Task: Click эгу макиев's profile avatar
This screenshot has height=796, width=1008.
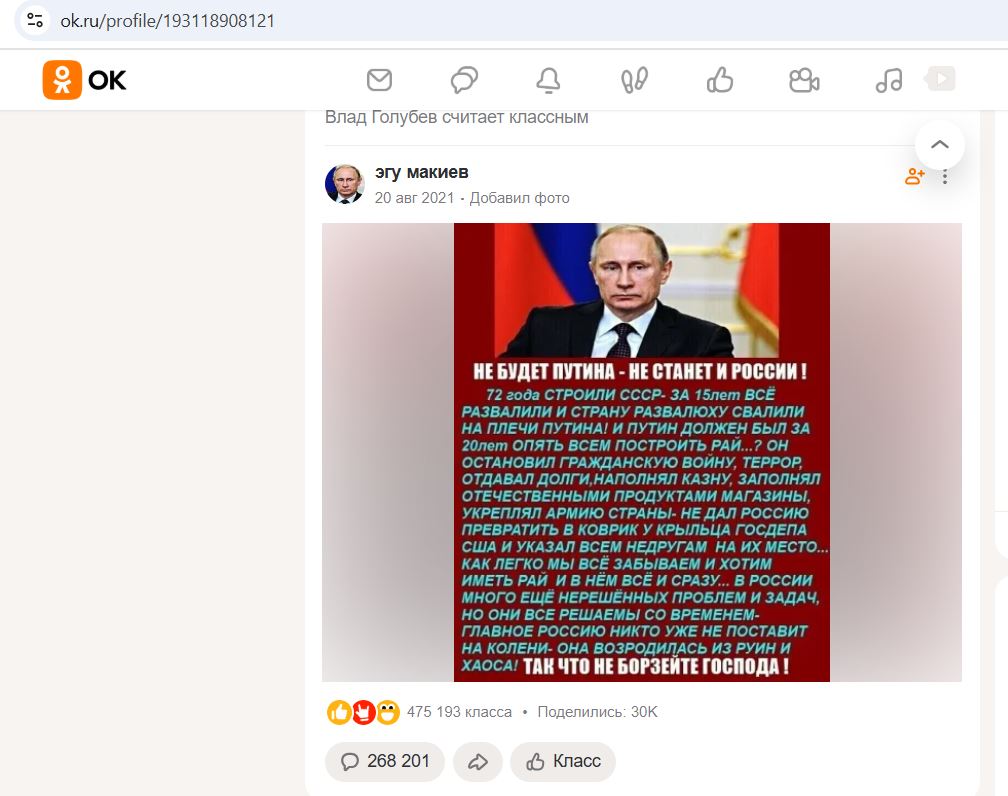Action: (345, 184)
